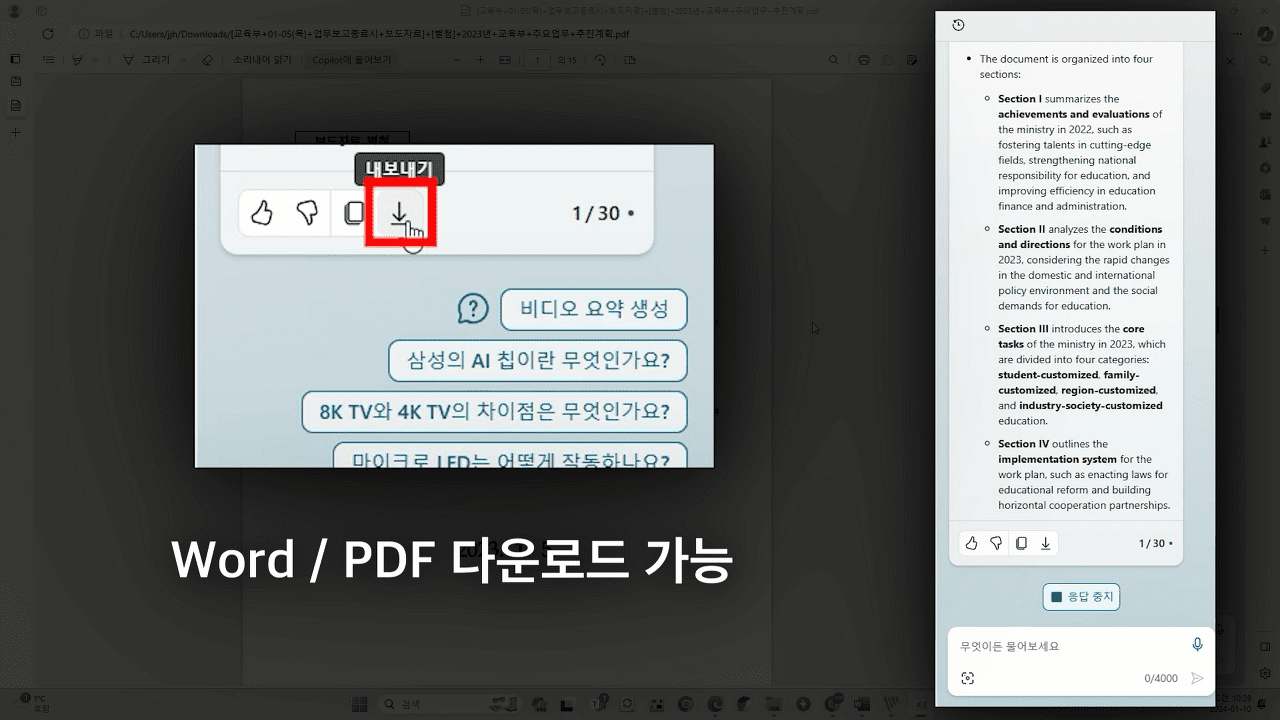The width and height of the screenshot is (1280, 720).
Task: Click the PDF page number box
Action: tap(538, 60)
